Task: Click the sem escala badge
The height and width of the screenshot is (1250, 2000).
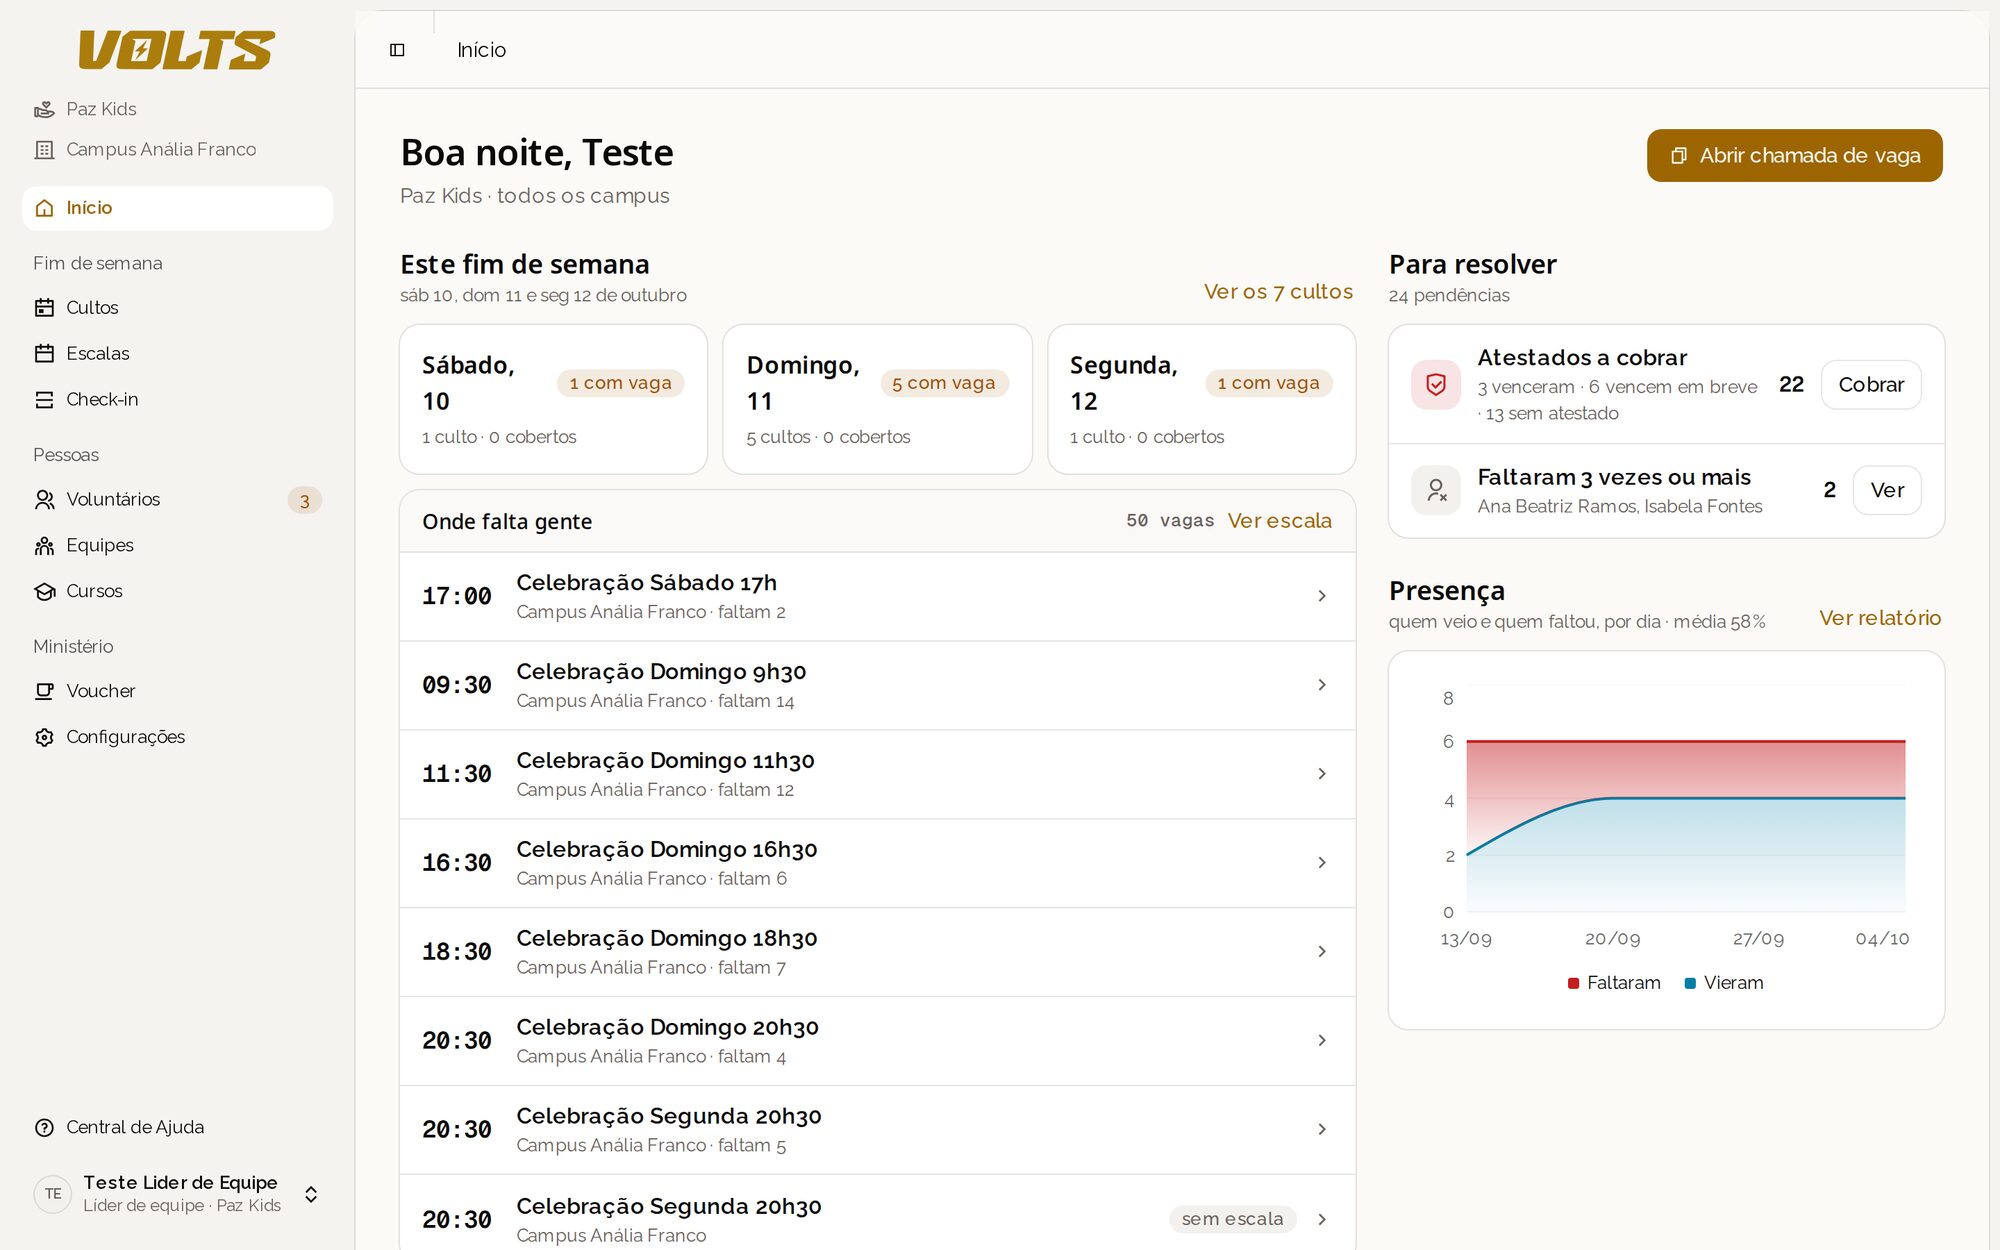Action: (1232, 1219)
